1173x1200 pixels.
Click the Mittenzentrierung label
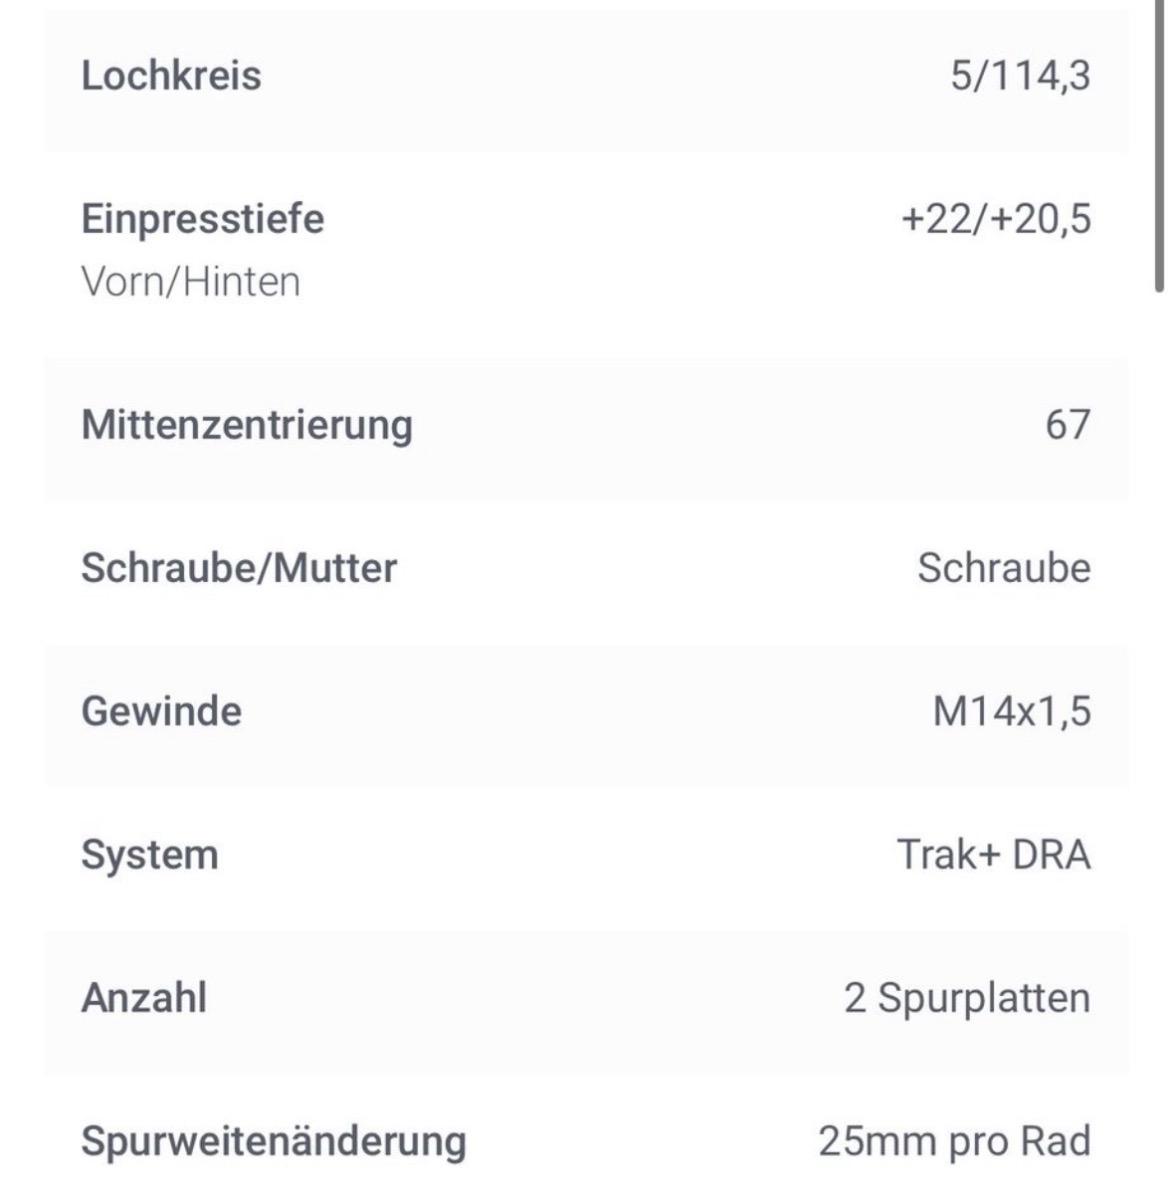[x=246, y=425]
